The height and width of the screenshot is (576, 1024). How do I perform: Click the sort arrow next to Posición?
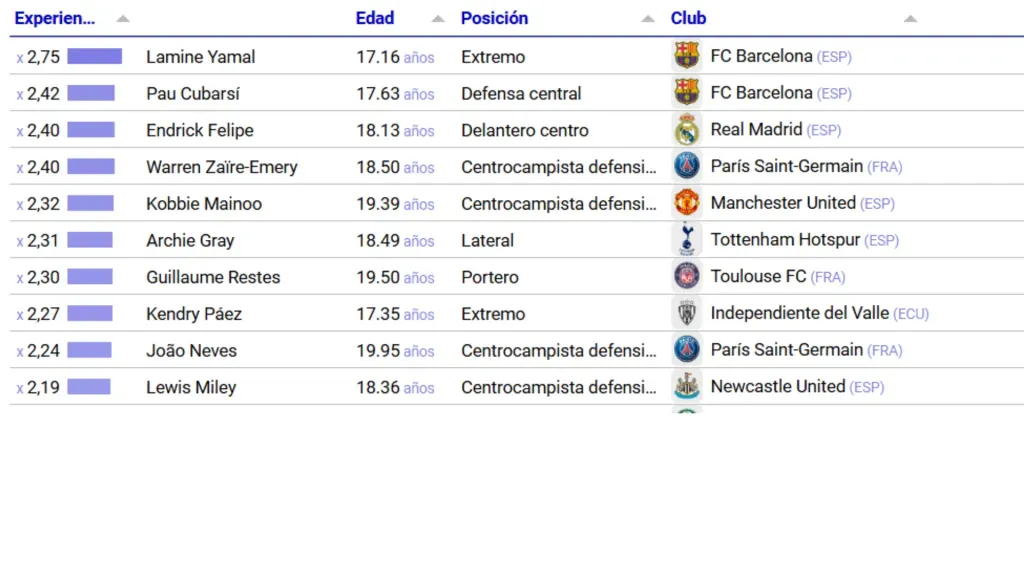[x=649, y=17]
